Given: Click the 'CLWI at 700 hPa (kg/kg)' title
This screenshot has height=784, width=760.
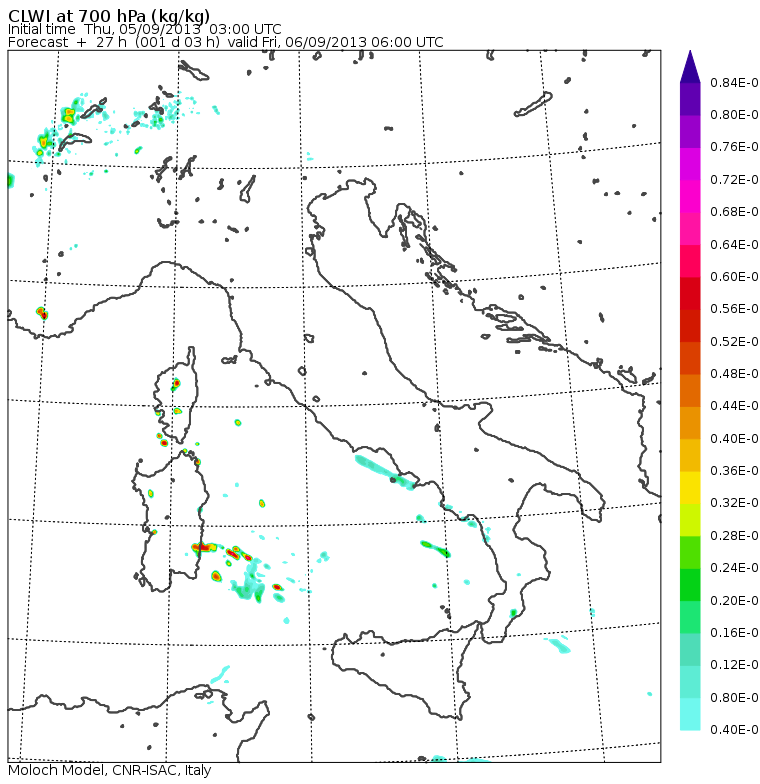Looking at the screenshot, I should pyautogui.click(x=109, y=14).
